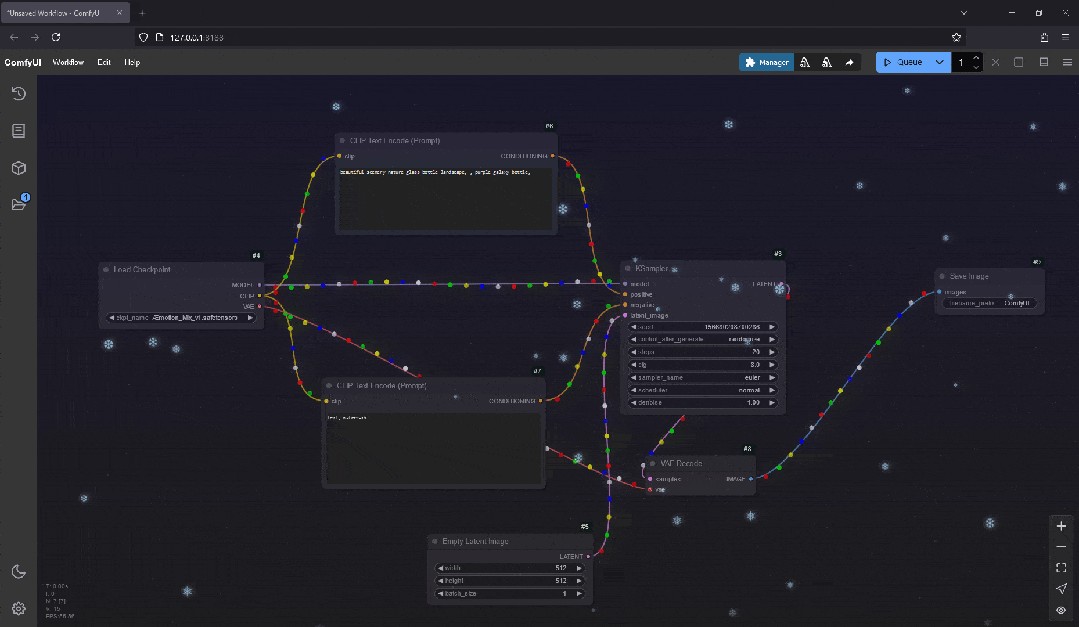
Task: Click the denoise 1.00 value widget
Action: click(x=703, y=403)
